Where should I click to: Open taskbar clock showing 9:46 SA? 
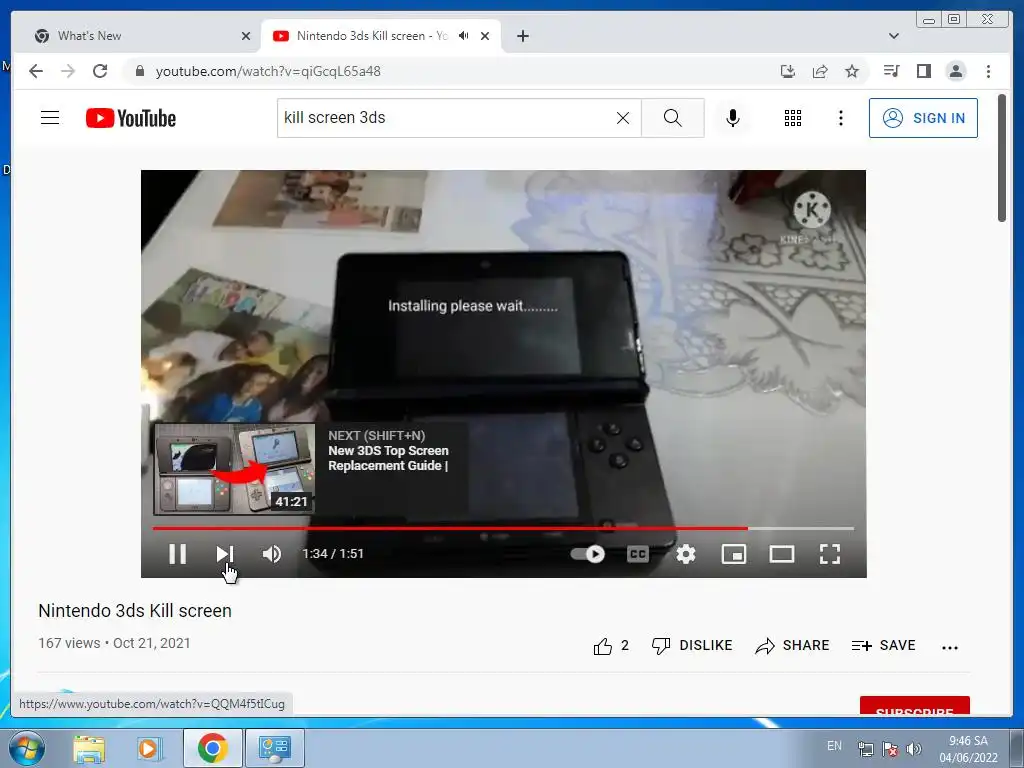tap(968, 748)
